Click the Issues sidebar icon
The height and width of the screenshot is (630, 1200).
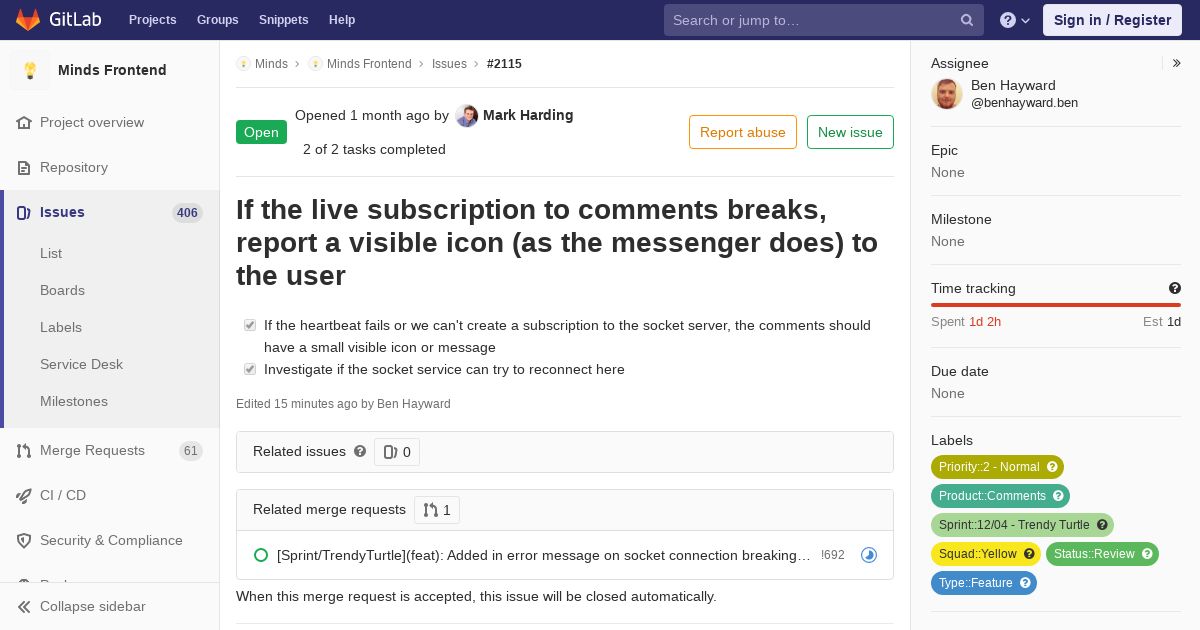(24, 213)
